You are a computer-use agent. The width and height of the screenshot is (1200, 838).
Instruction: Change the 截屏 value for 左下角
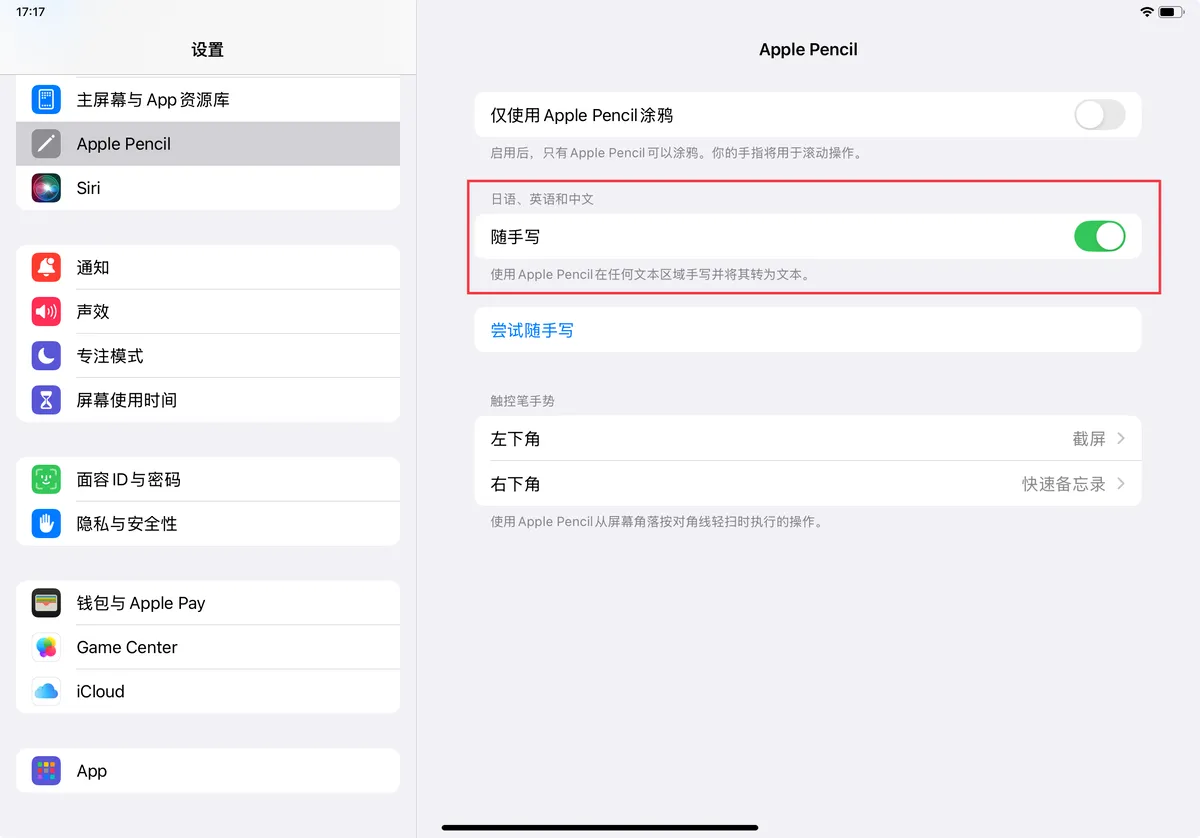(x=1089, y=438)
